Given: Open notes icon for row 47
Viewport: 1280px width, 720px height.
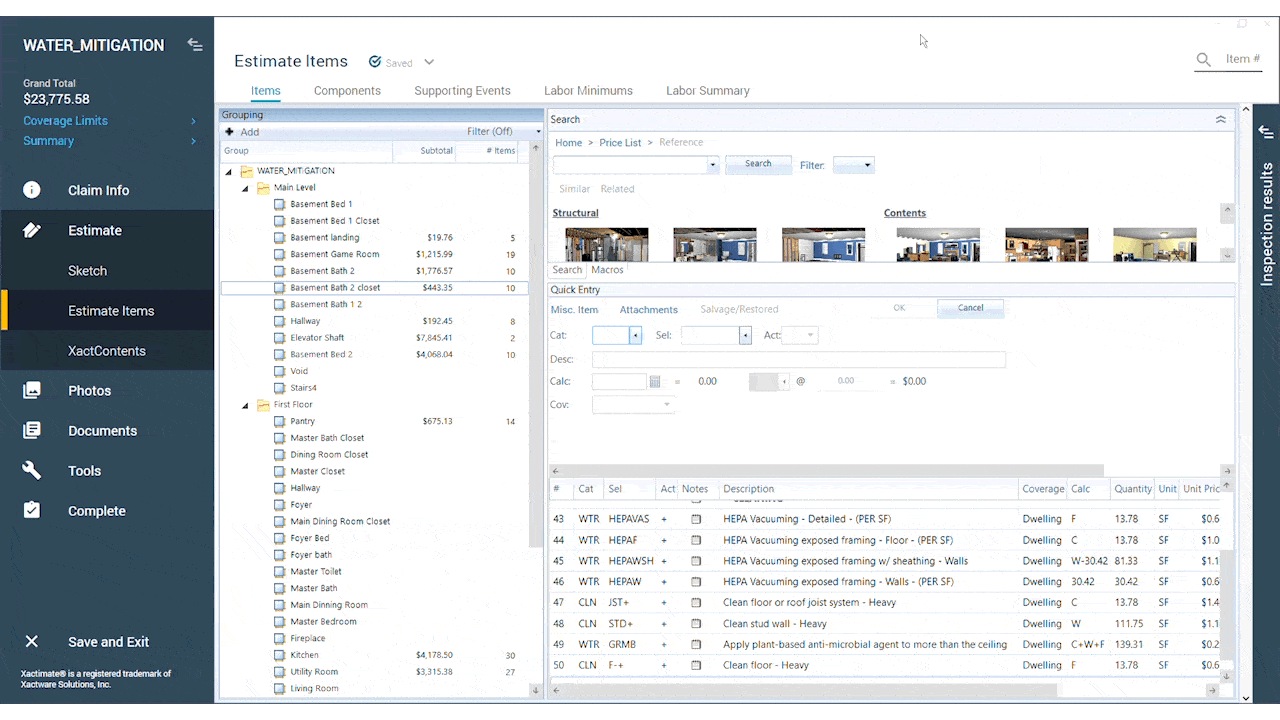Looking at the screenshot, I should point(696,603).
